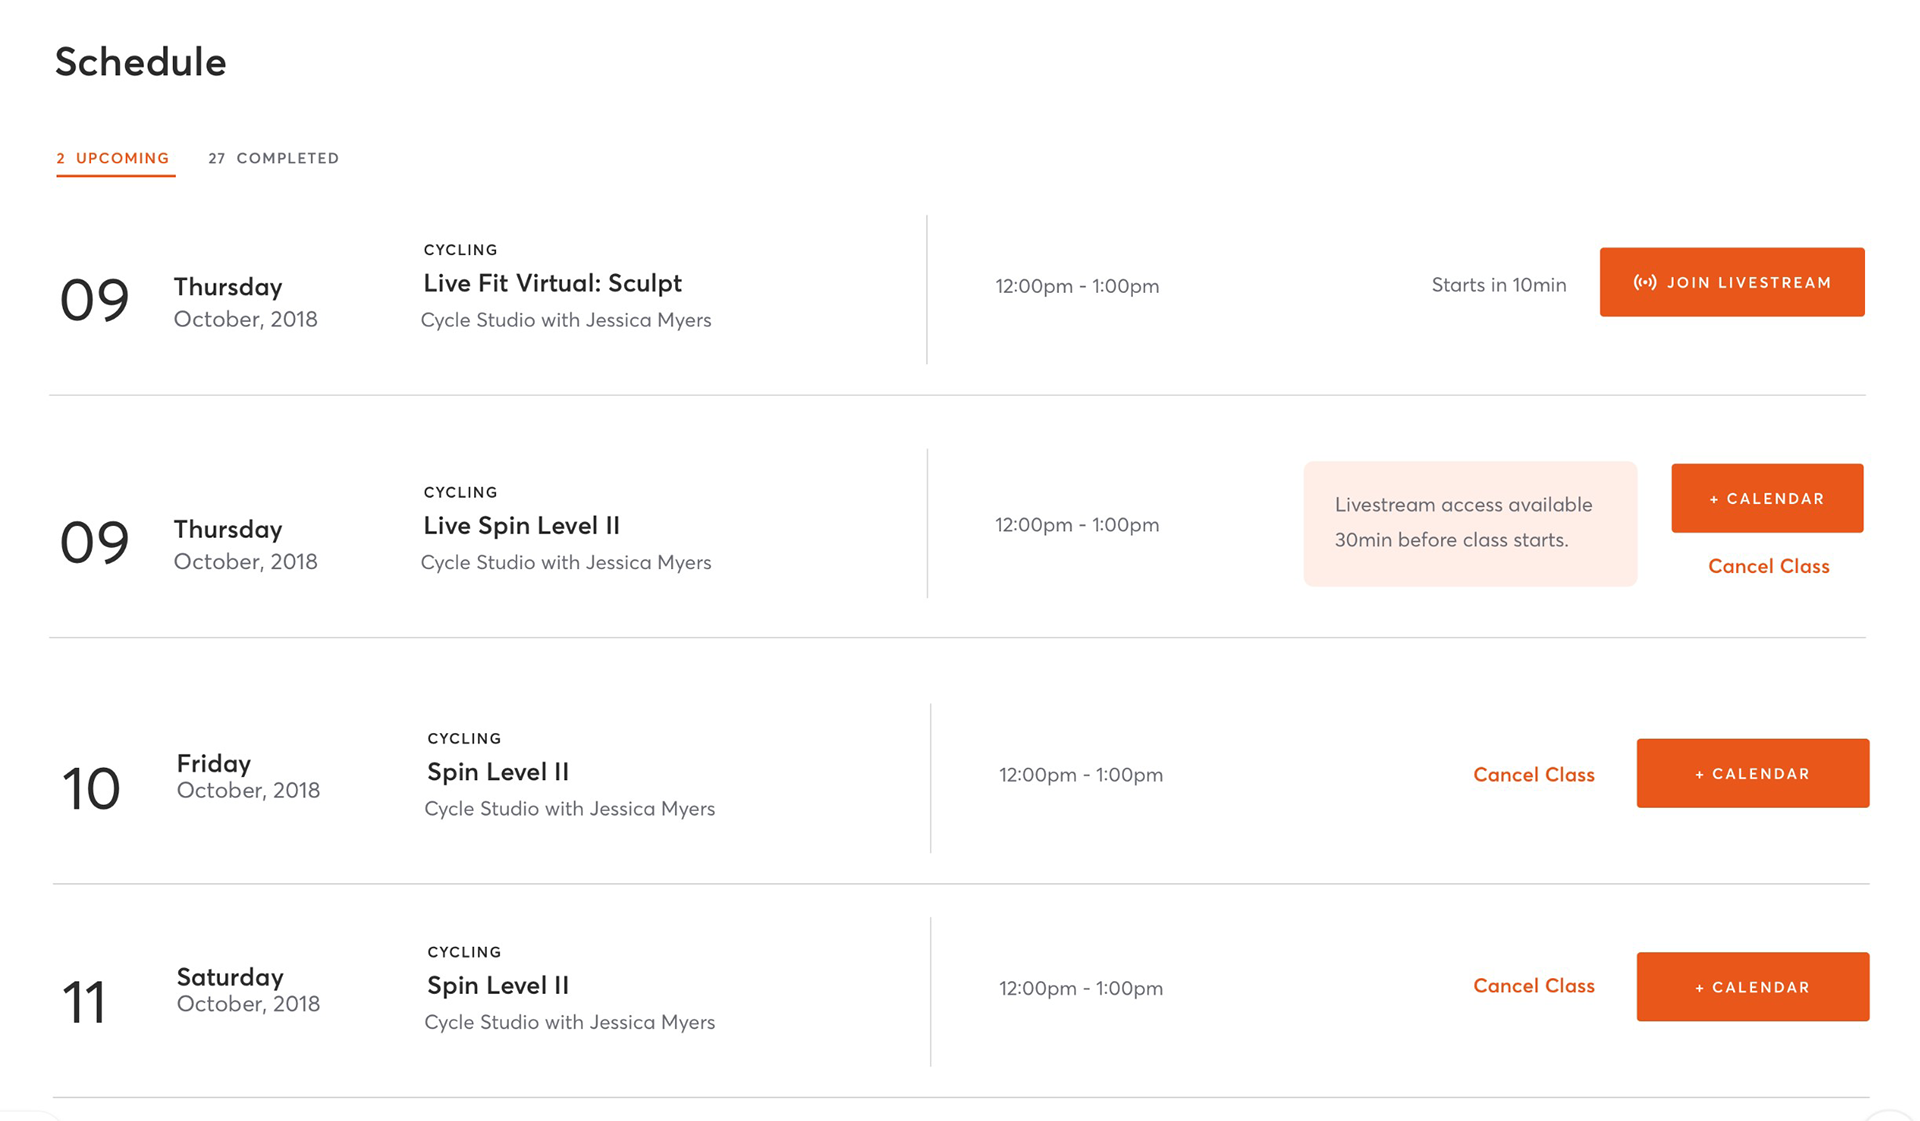Click the CYCLING label above Live Fit Virtual
Viewport: 1920px width, 1121px height.
(460, 250)
